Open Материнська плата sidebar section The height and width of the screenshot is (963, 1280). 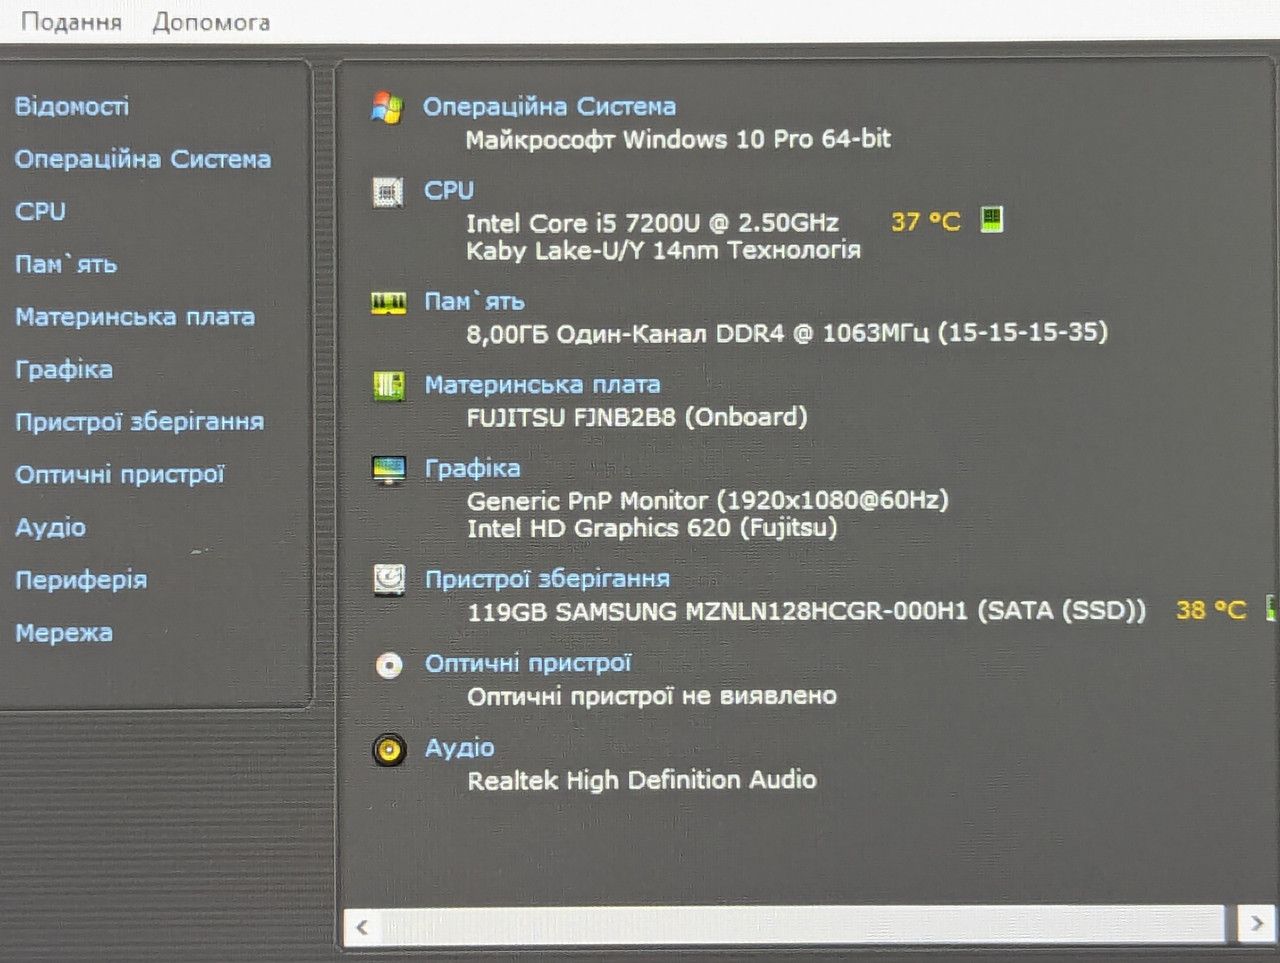coord(135,317)
